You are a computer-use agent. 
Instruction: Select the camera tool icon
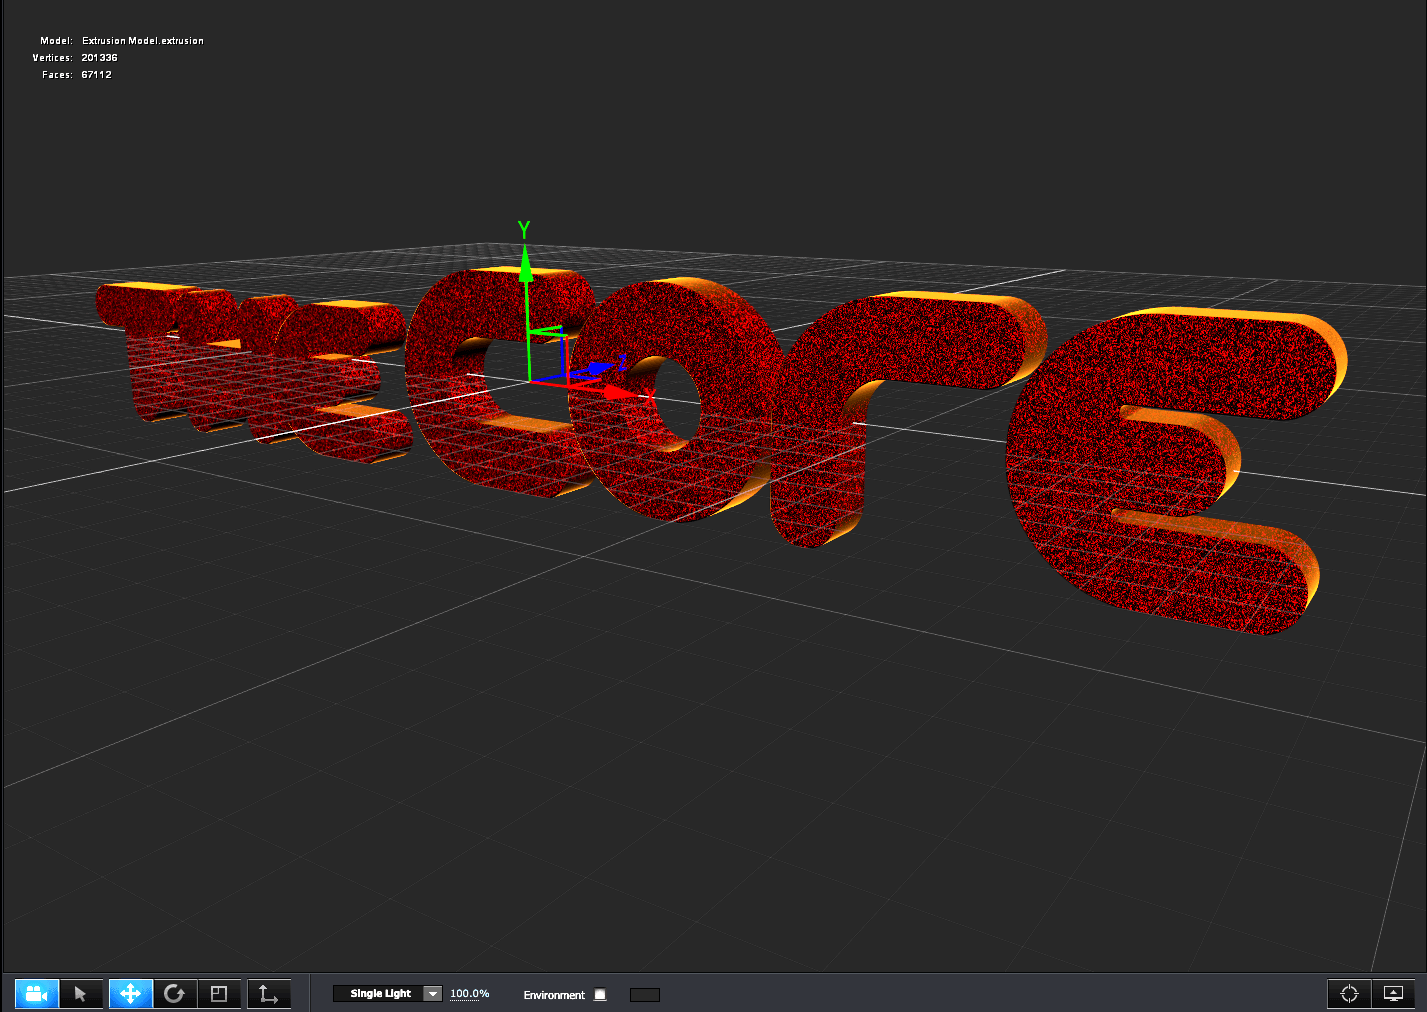(x=37, y=994)
